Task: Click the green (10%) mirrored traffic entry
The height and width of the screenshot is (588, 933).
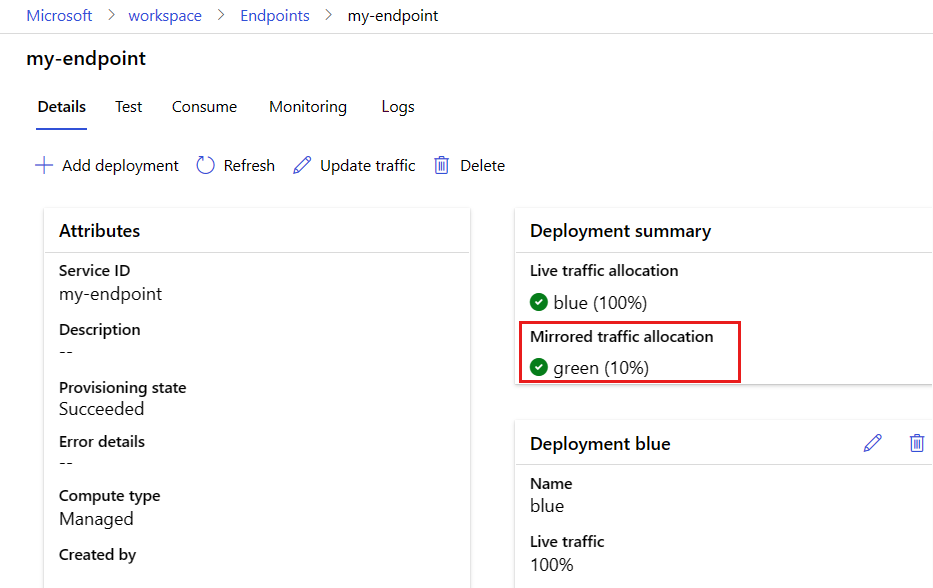Action: pos(601,368)
